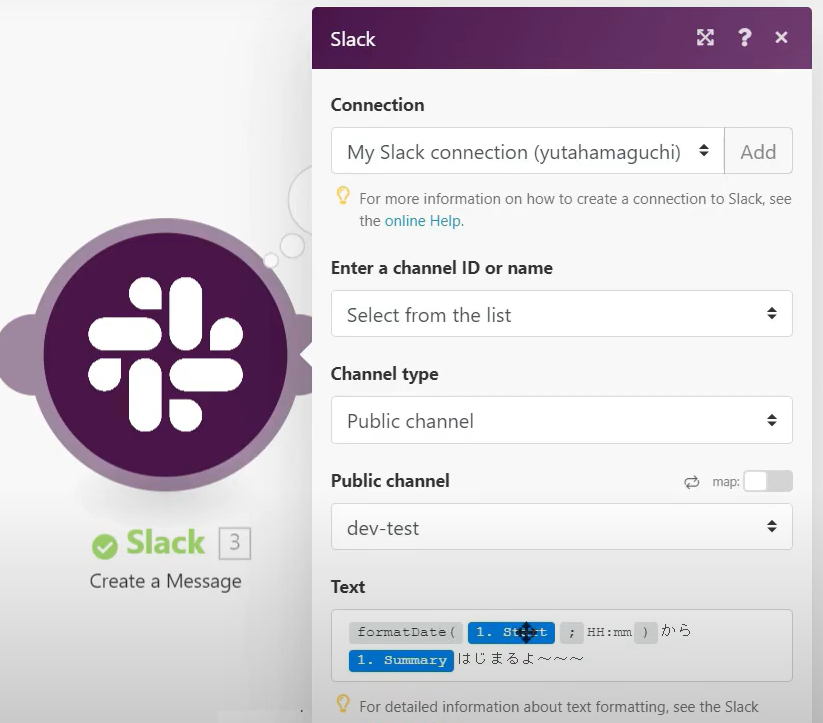This screenshot has width=823, height=723.
Task: Click the Add connection button
Action: [x=758, y=152]
